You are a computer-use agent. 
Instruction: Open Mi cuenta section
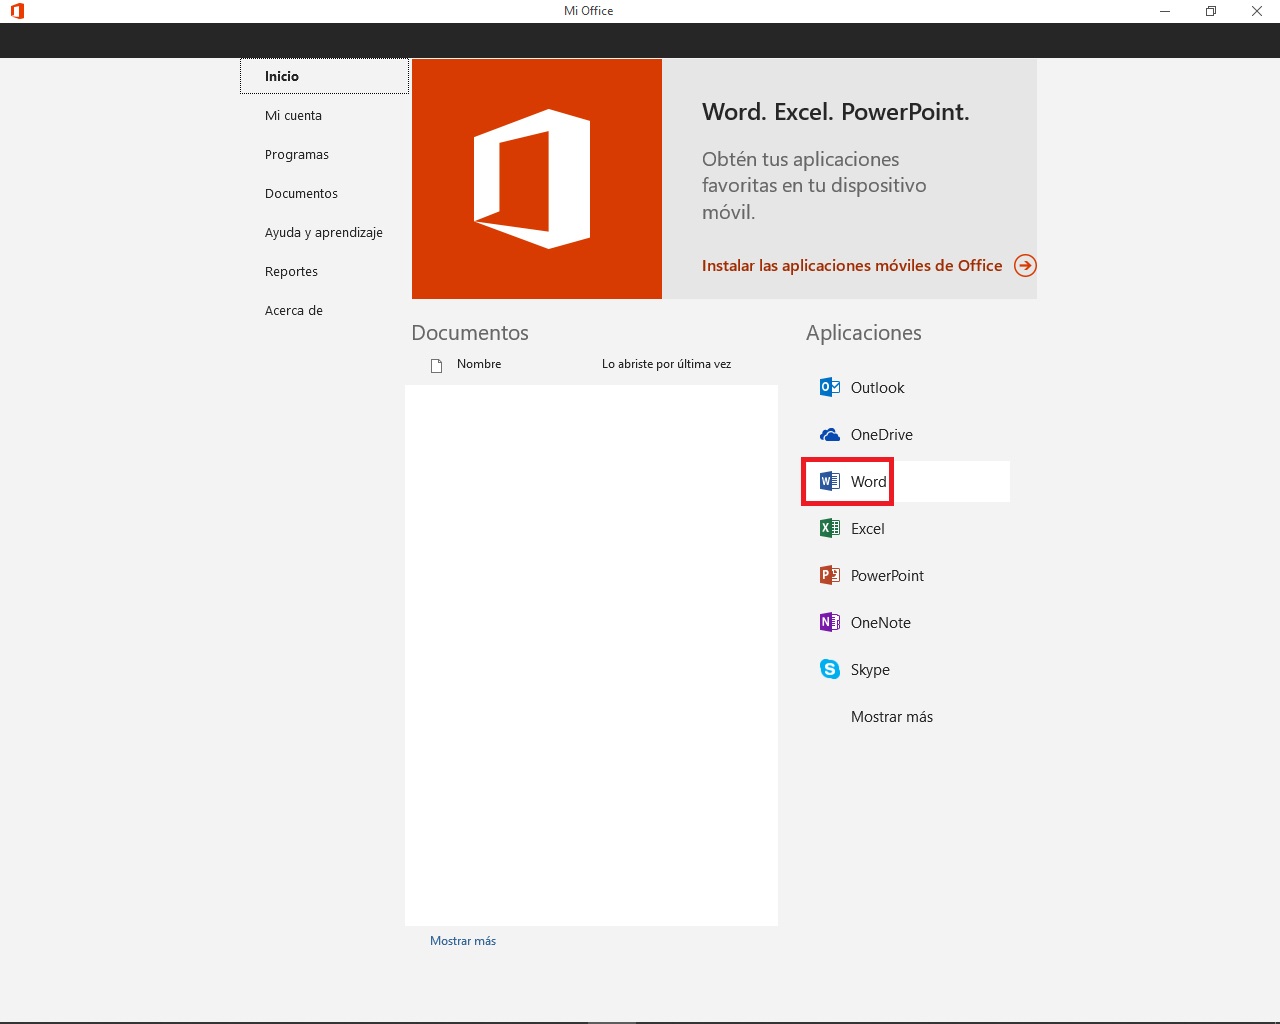pyautogui.click(x=293, y=115)
